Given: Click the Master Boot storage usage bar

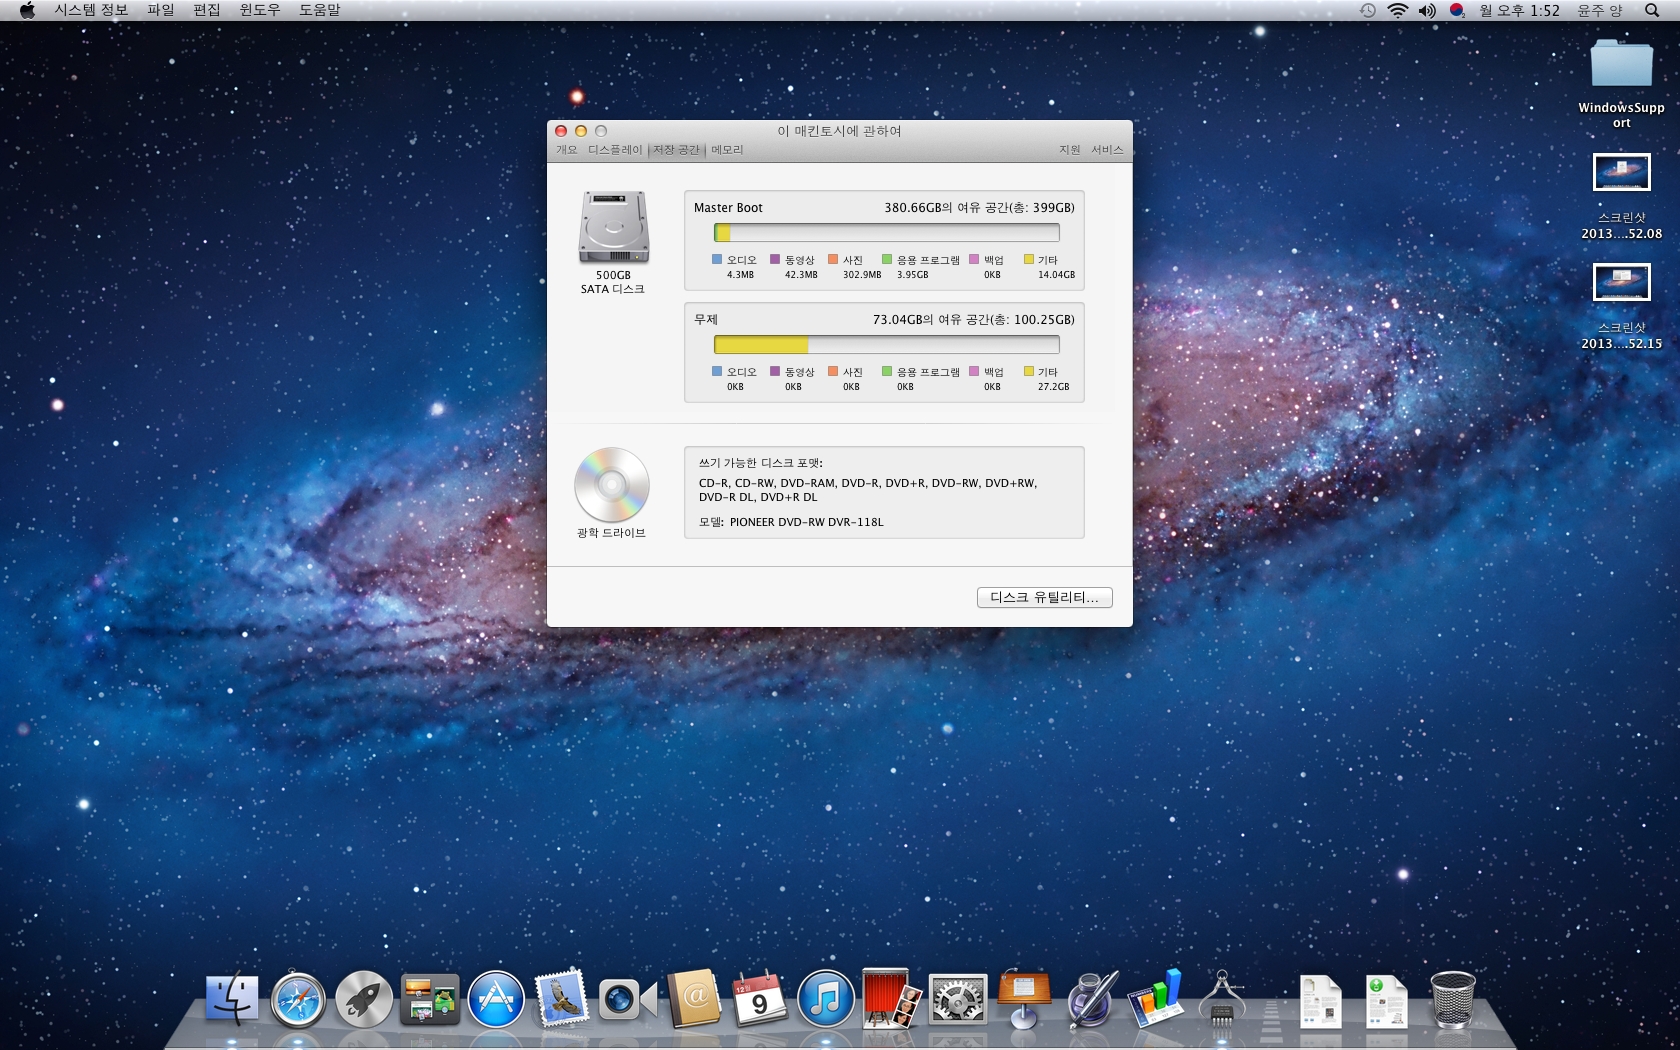Looking at the screenshot, I should click(886, 233).
